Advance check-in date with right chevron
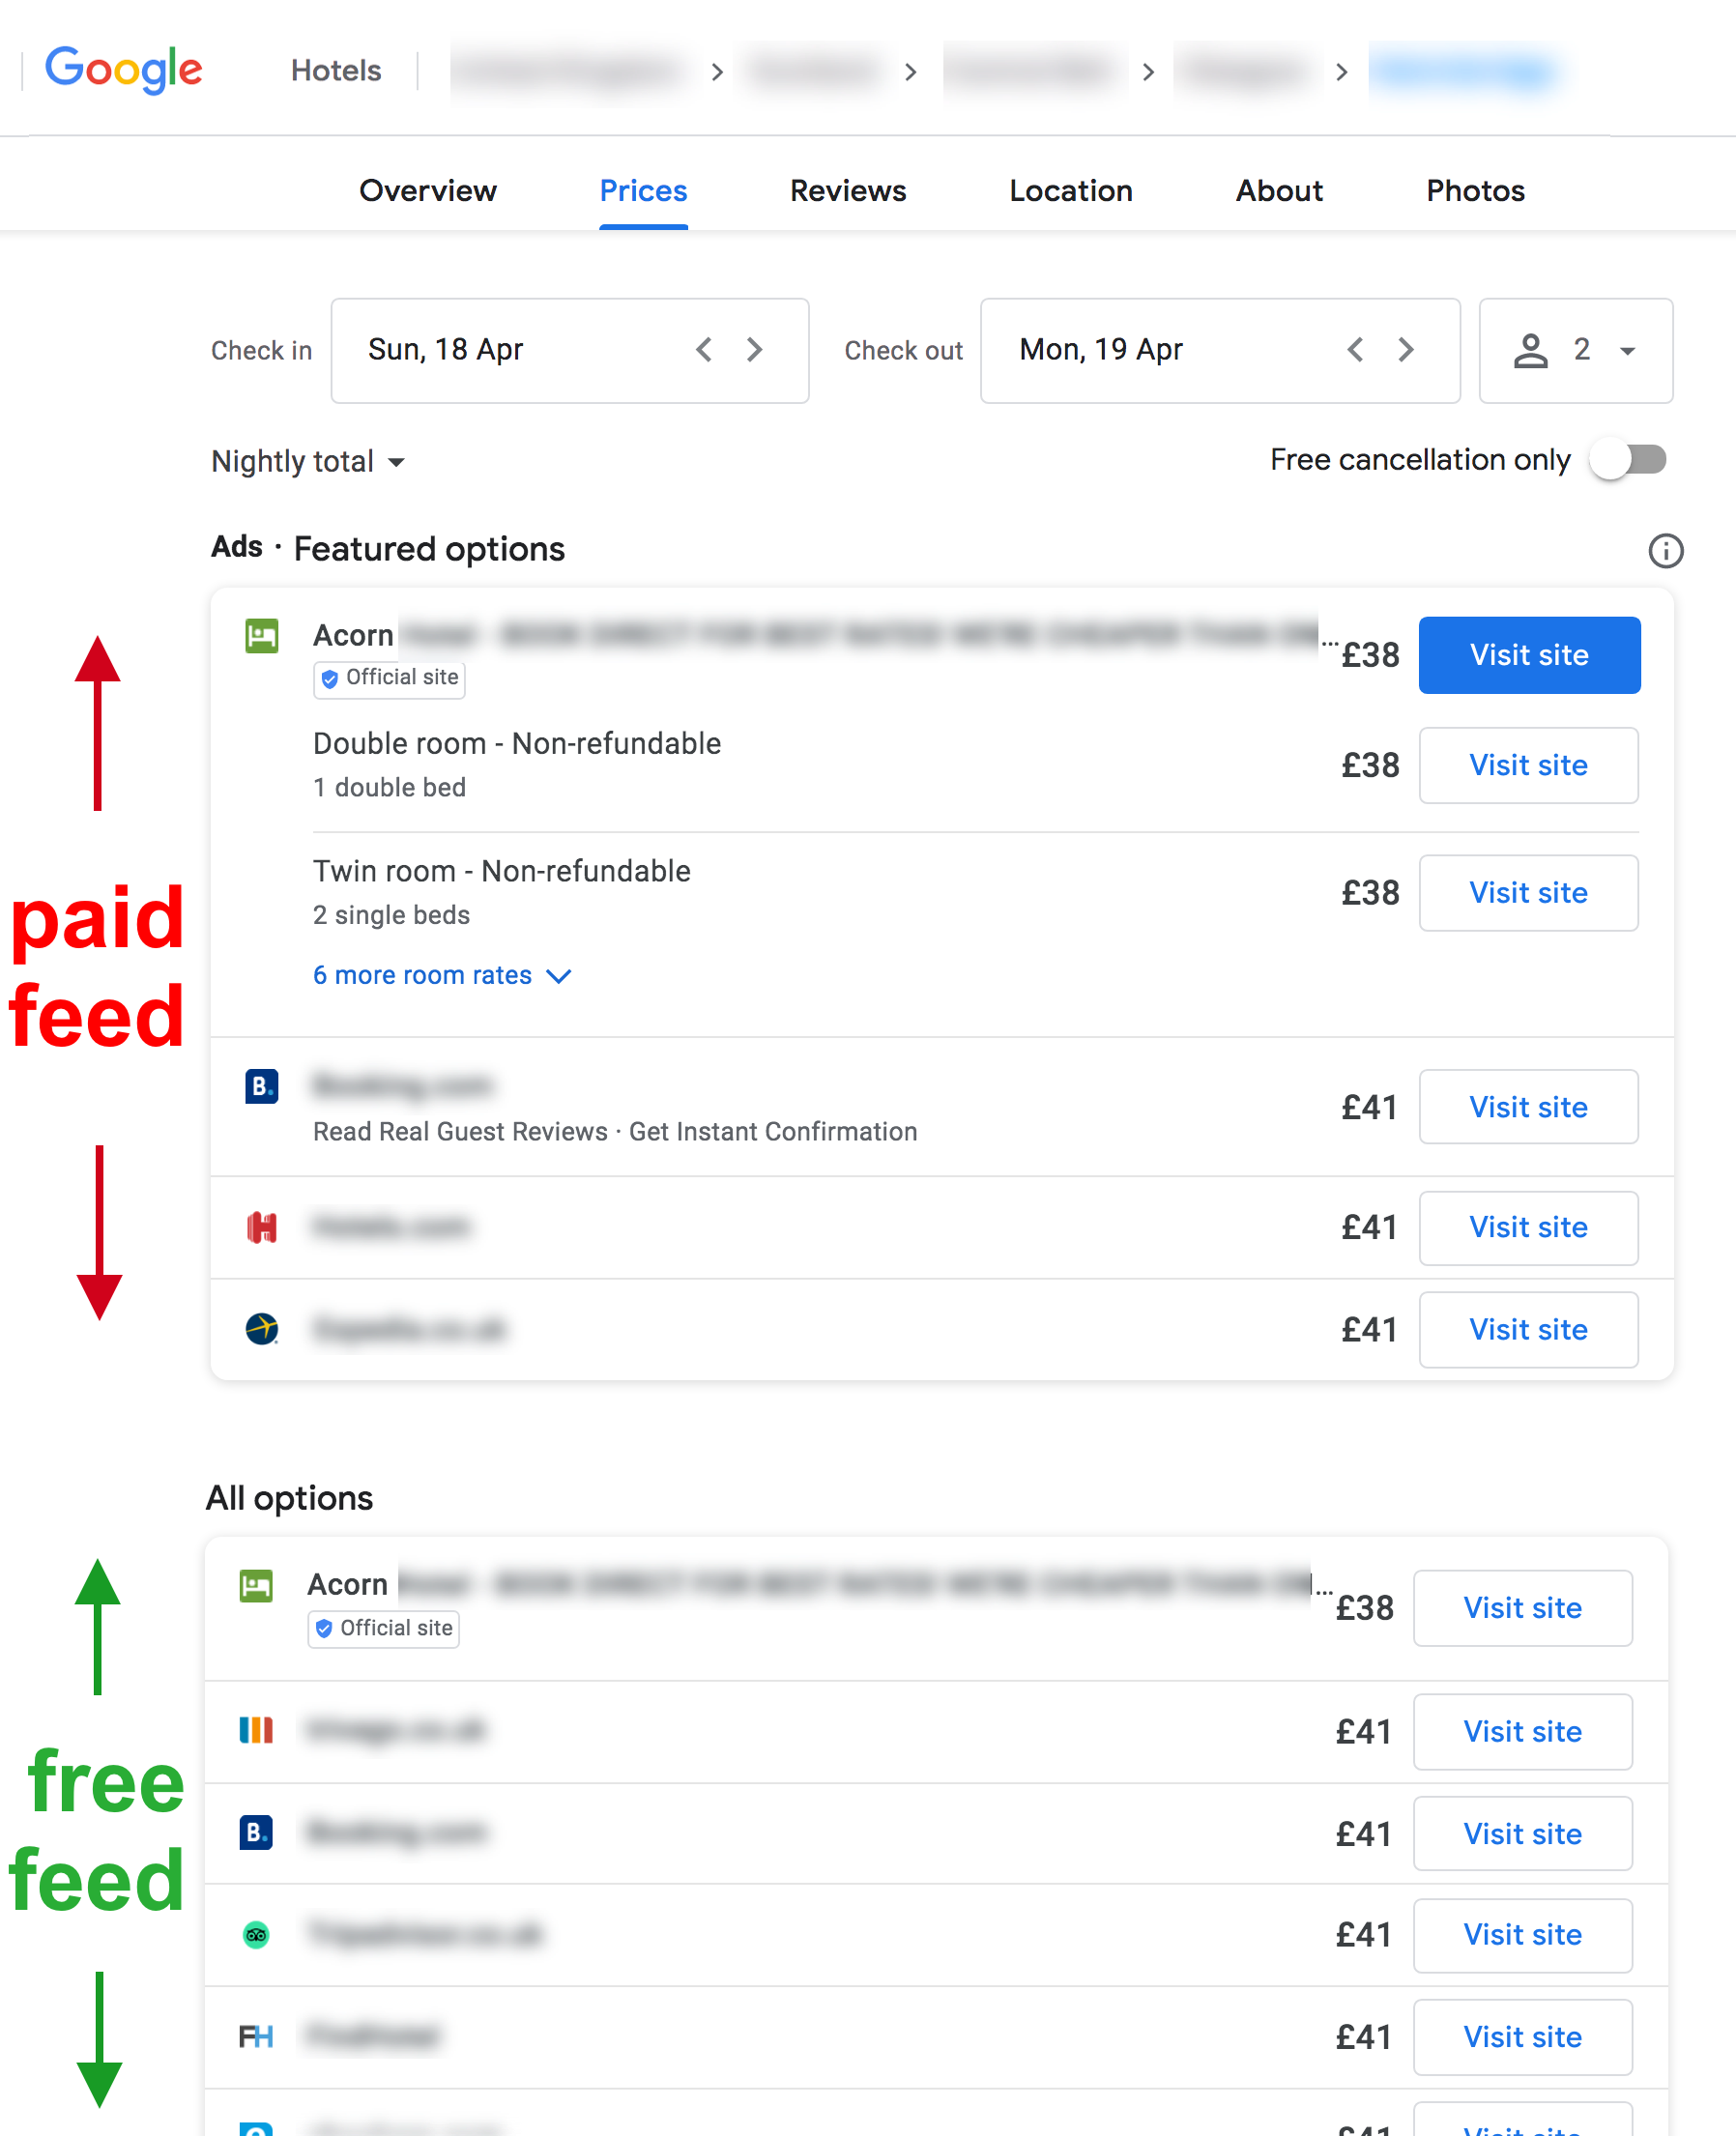This screenshot has width=1736, height=2136. (x=755, y=350)
